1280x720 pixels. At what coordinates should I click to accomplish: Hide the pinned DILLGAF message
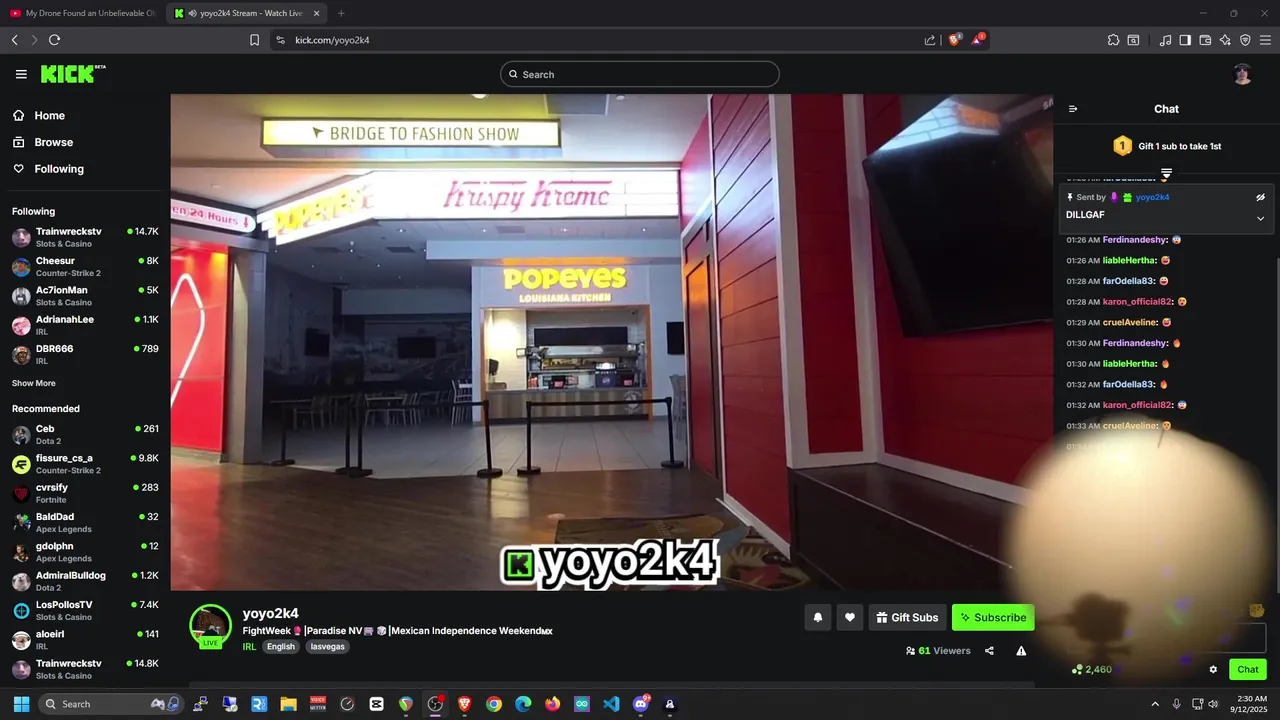(x=1260, y=197)
